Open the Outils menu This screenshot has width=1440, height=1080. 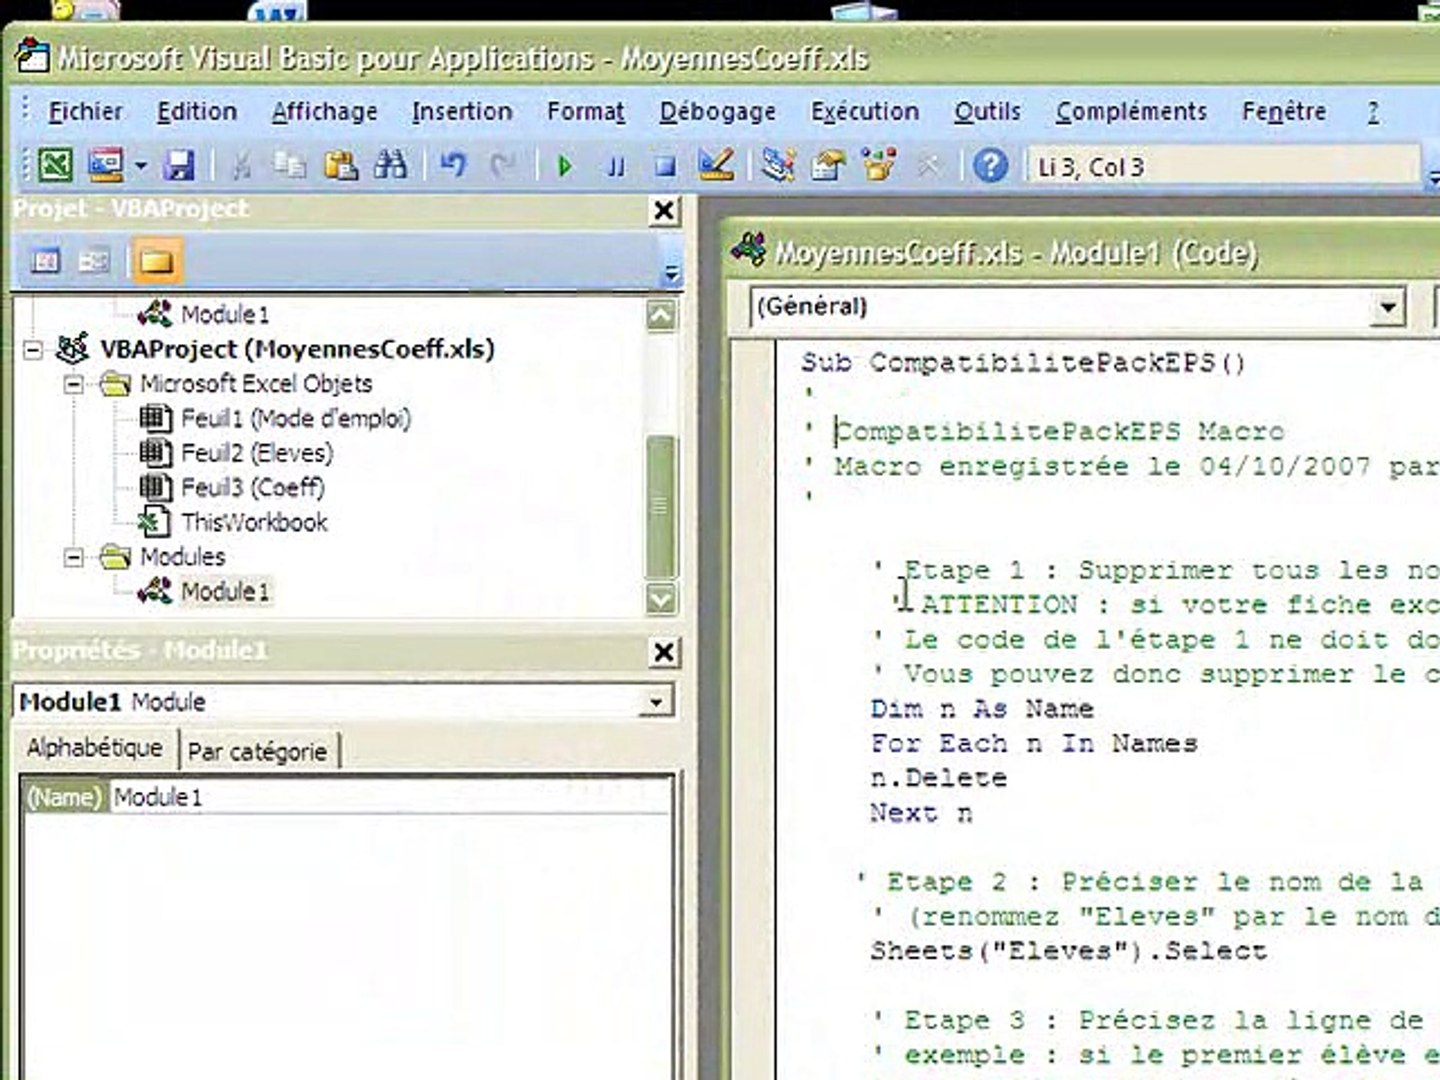pos(987,111)
